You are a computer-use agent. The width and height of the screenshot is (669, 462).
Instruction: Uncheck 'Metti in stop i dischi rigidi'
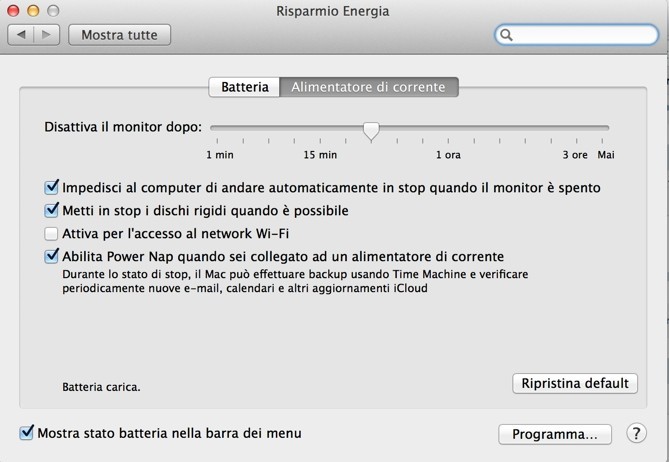click(x=52, y=210)
